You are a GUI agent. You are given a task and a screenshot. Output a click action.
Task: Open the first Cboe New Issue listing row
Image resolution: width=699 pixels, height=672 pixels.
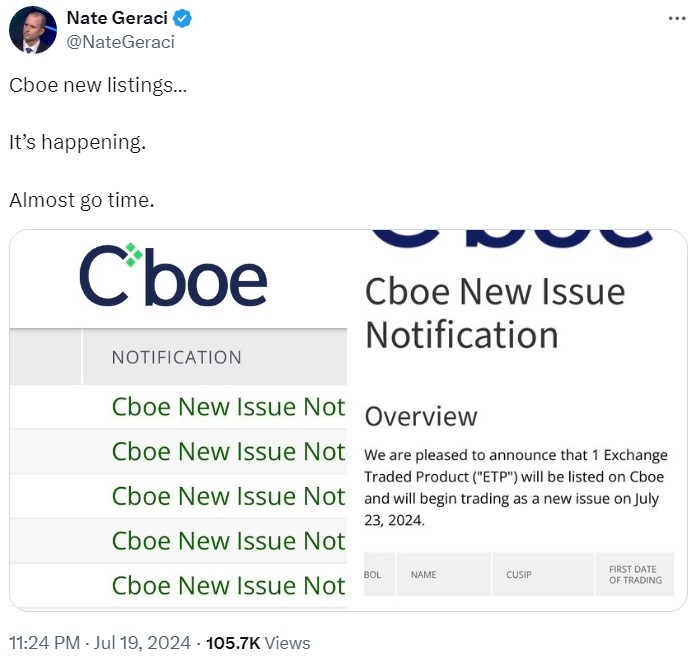pos(228,407)
